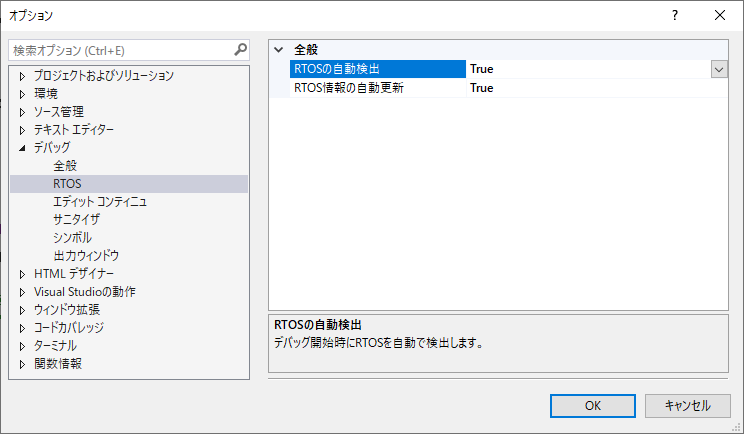Click the キャンセル button
The image size is (744, 434).
pos(686,405)
